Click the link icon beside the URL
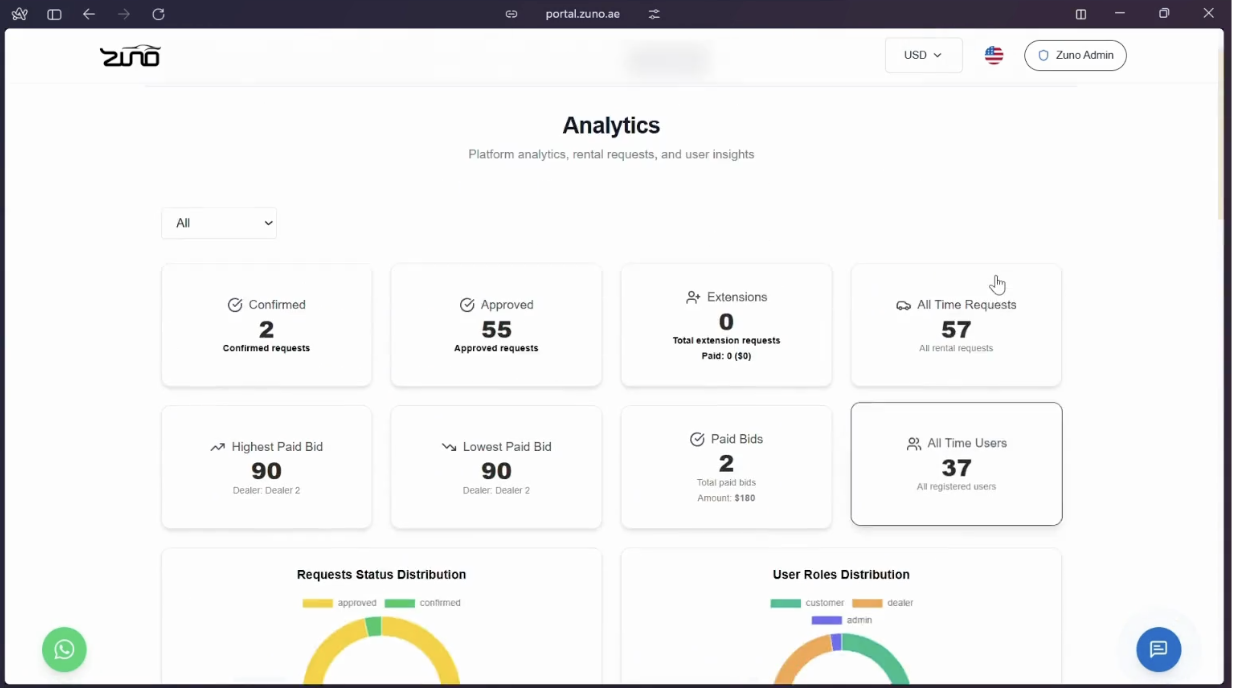 (511, 14)
